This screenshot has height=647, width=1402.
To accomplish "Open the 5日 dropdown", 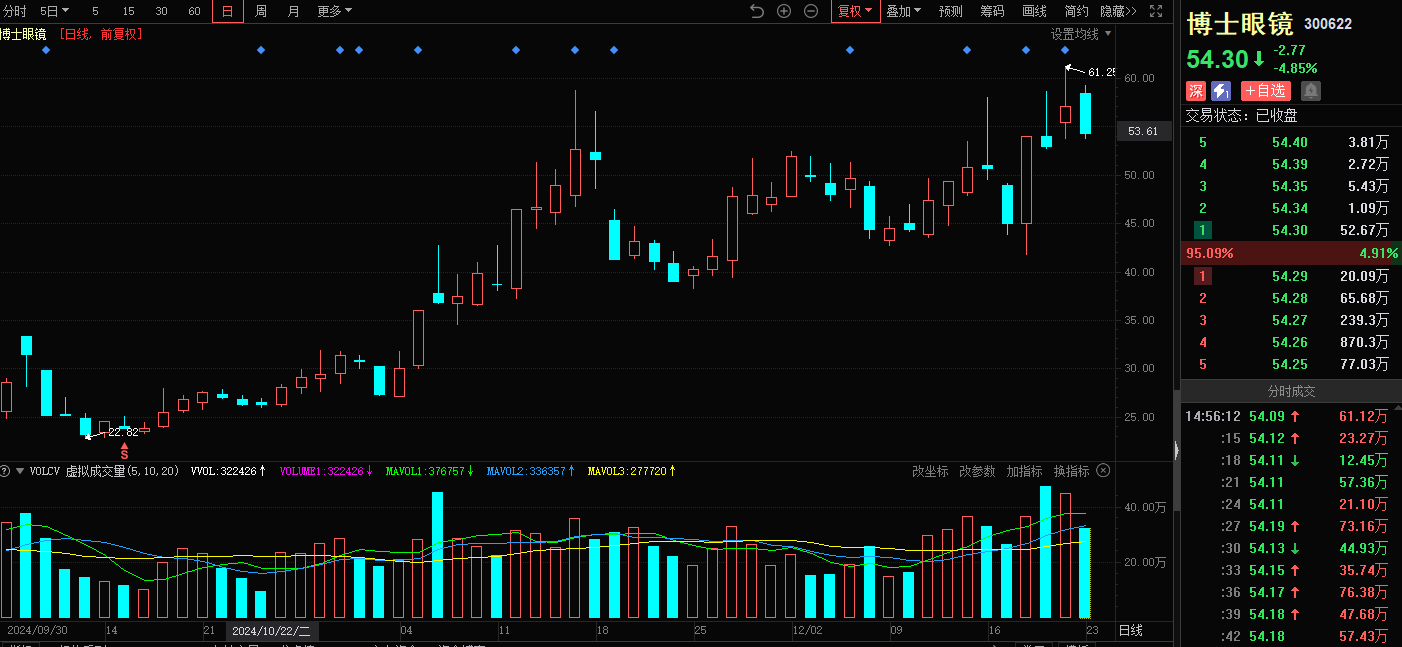I will point(55,11).
